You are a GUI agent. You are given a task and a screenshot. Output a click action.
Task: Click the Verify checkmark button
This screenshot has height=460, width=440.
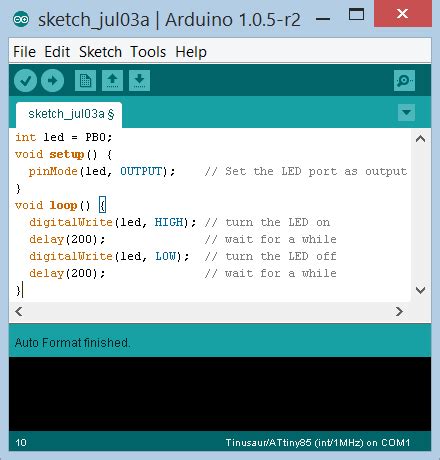click(x=25, y=81)
